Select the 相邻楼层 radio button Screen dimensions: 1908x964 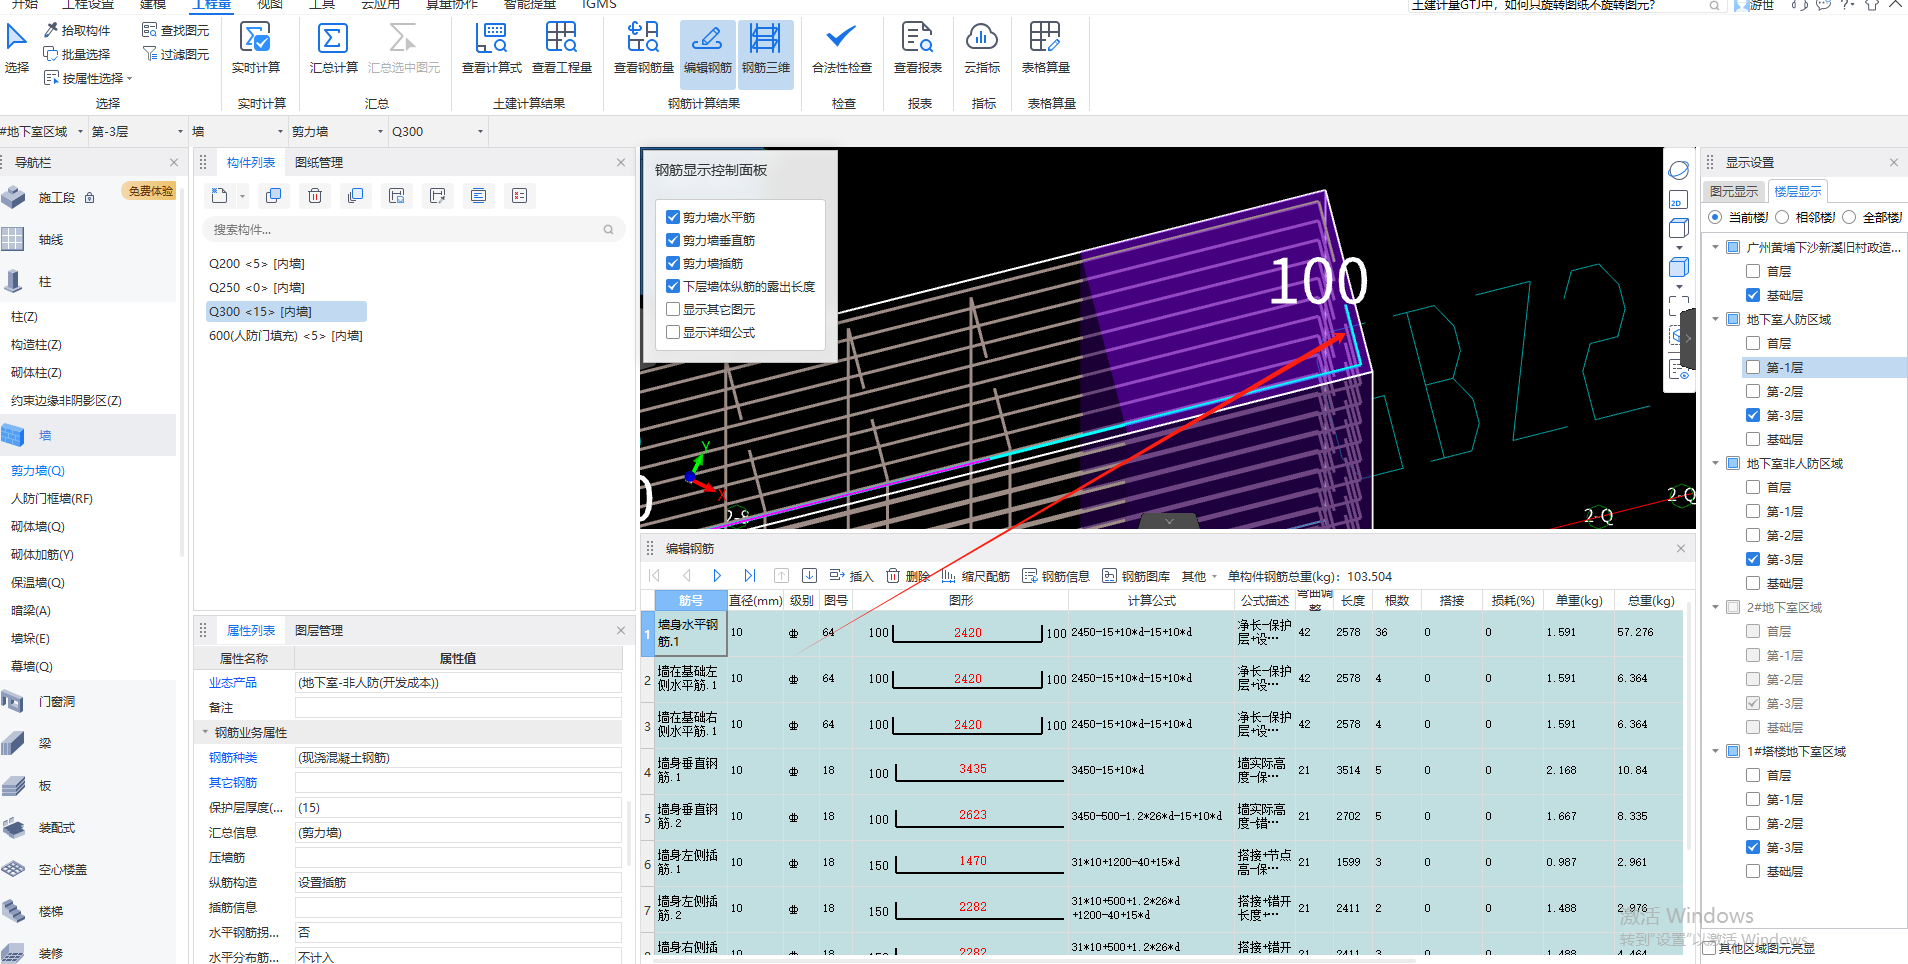tap(1782, 217)
